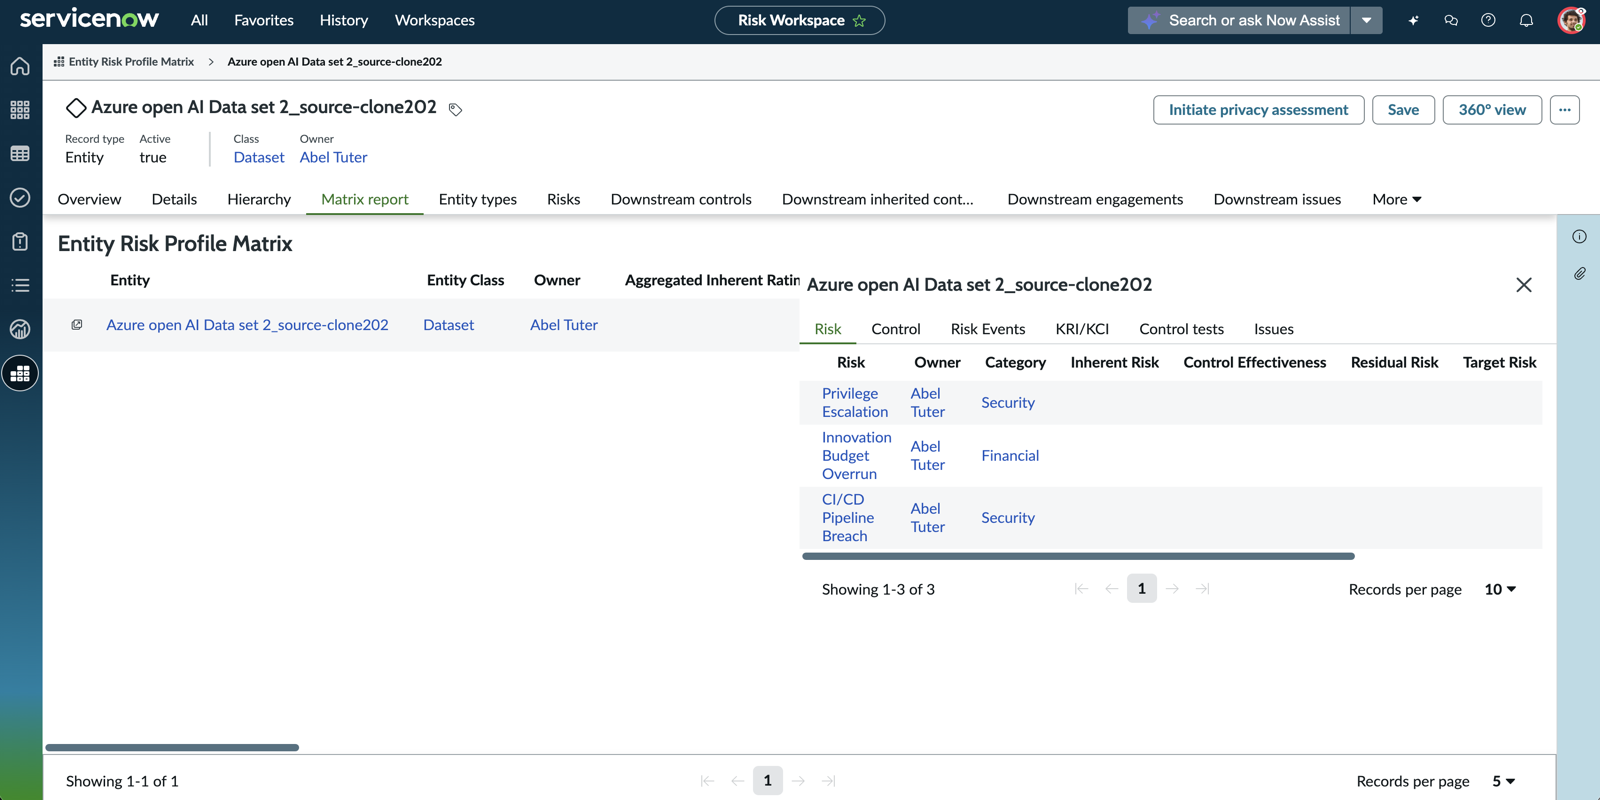This screenshot has width=1600, height=800.
Task: Go to last page in risk panel
Action: pos(1202,589)
